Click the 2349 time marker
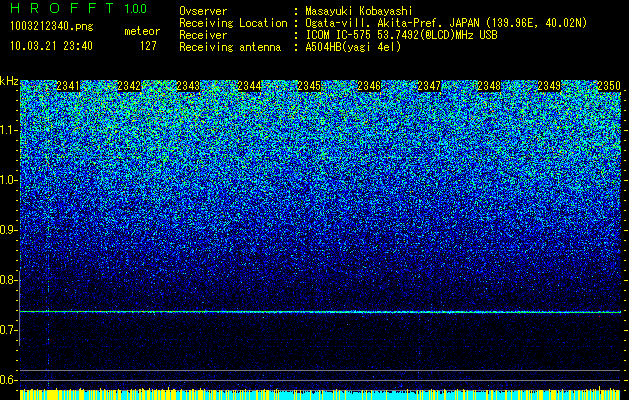629x400 pixels. [x=549, y=86]
